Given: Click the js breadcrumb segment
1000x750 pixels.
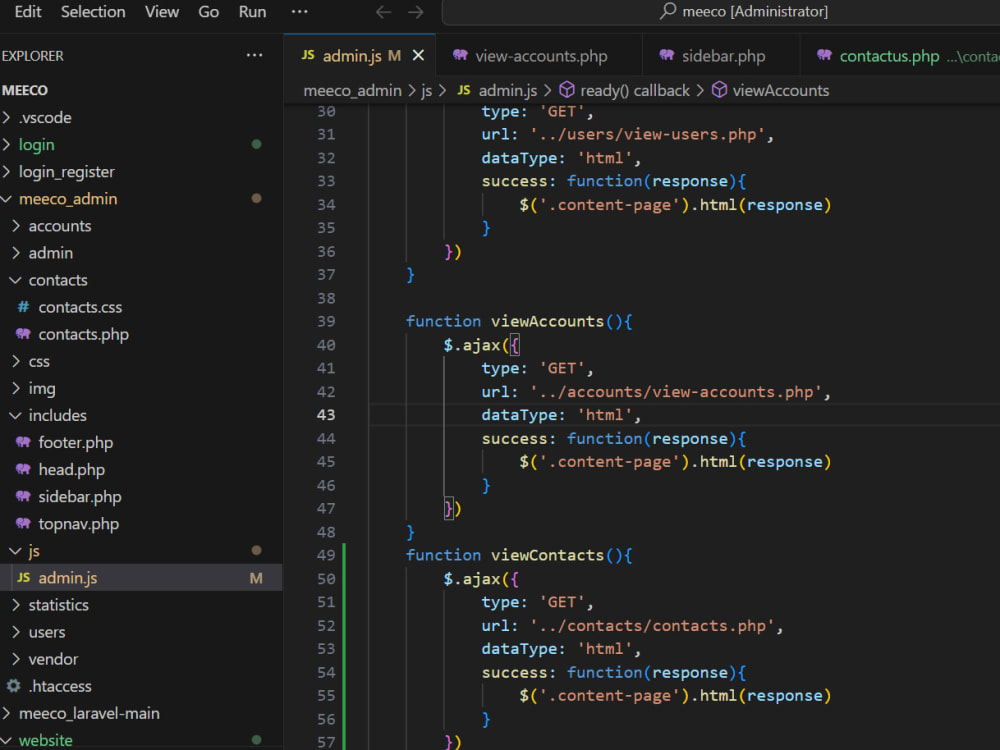Looking at the screenshot, I should point(426,91).
